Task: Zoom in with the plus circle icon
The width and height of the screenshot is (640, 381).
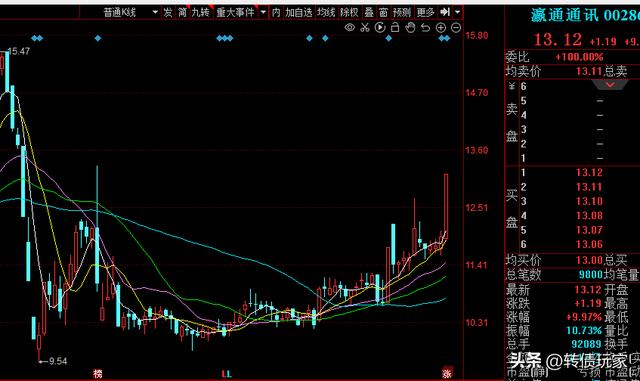Action: [441, 27]
